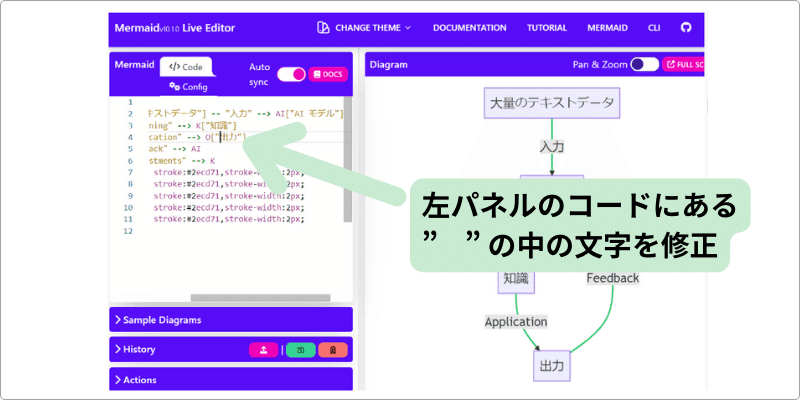
Task: Open Documentation in the top navigation
Action: 469,28
